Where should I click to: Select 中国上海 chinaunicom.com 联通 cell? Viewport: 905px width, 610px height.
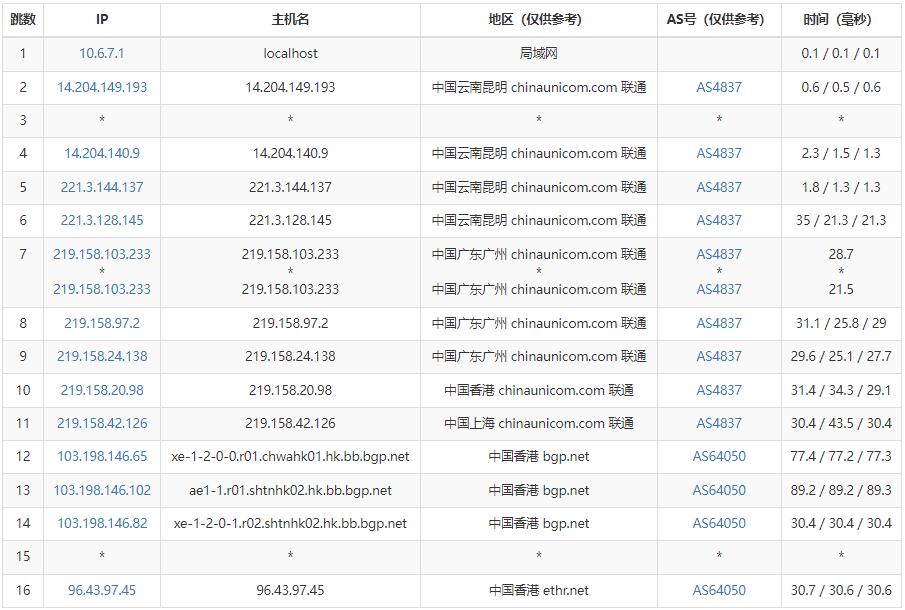(x=538, y=423)
